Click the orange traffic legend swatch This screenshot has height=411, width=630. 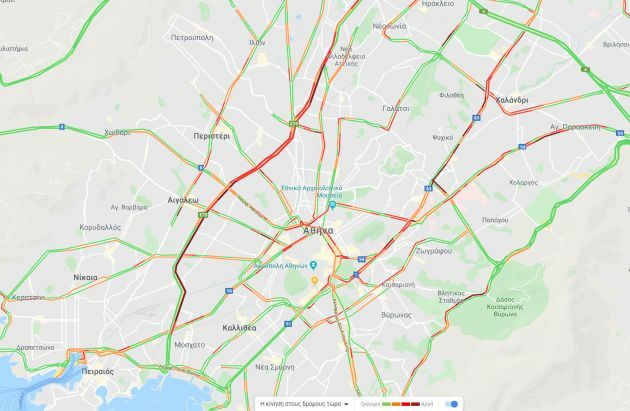(396, 404)
